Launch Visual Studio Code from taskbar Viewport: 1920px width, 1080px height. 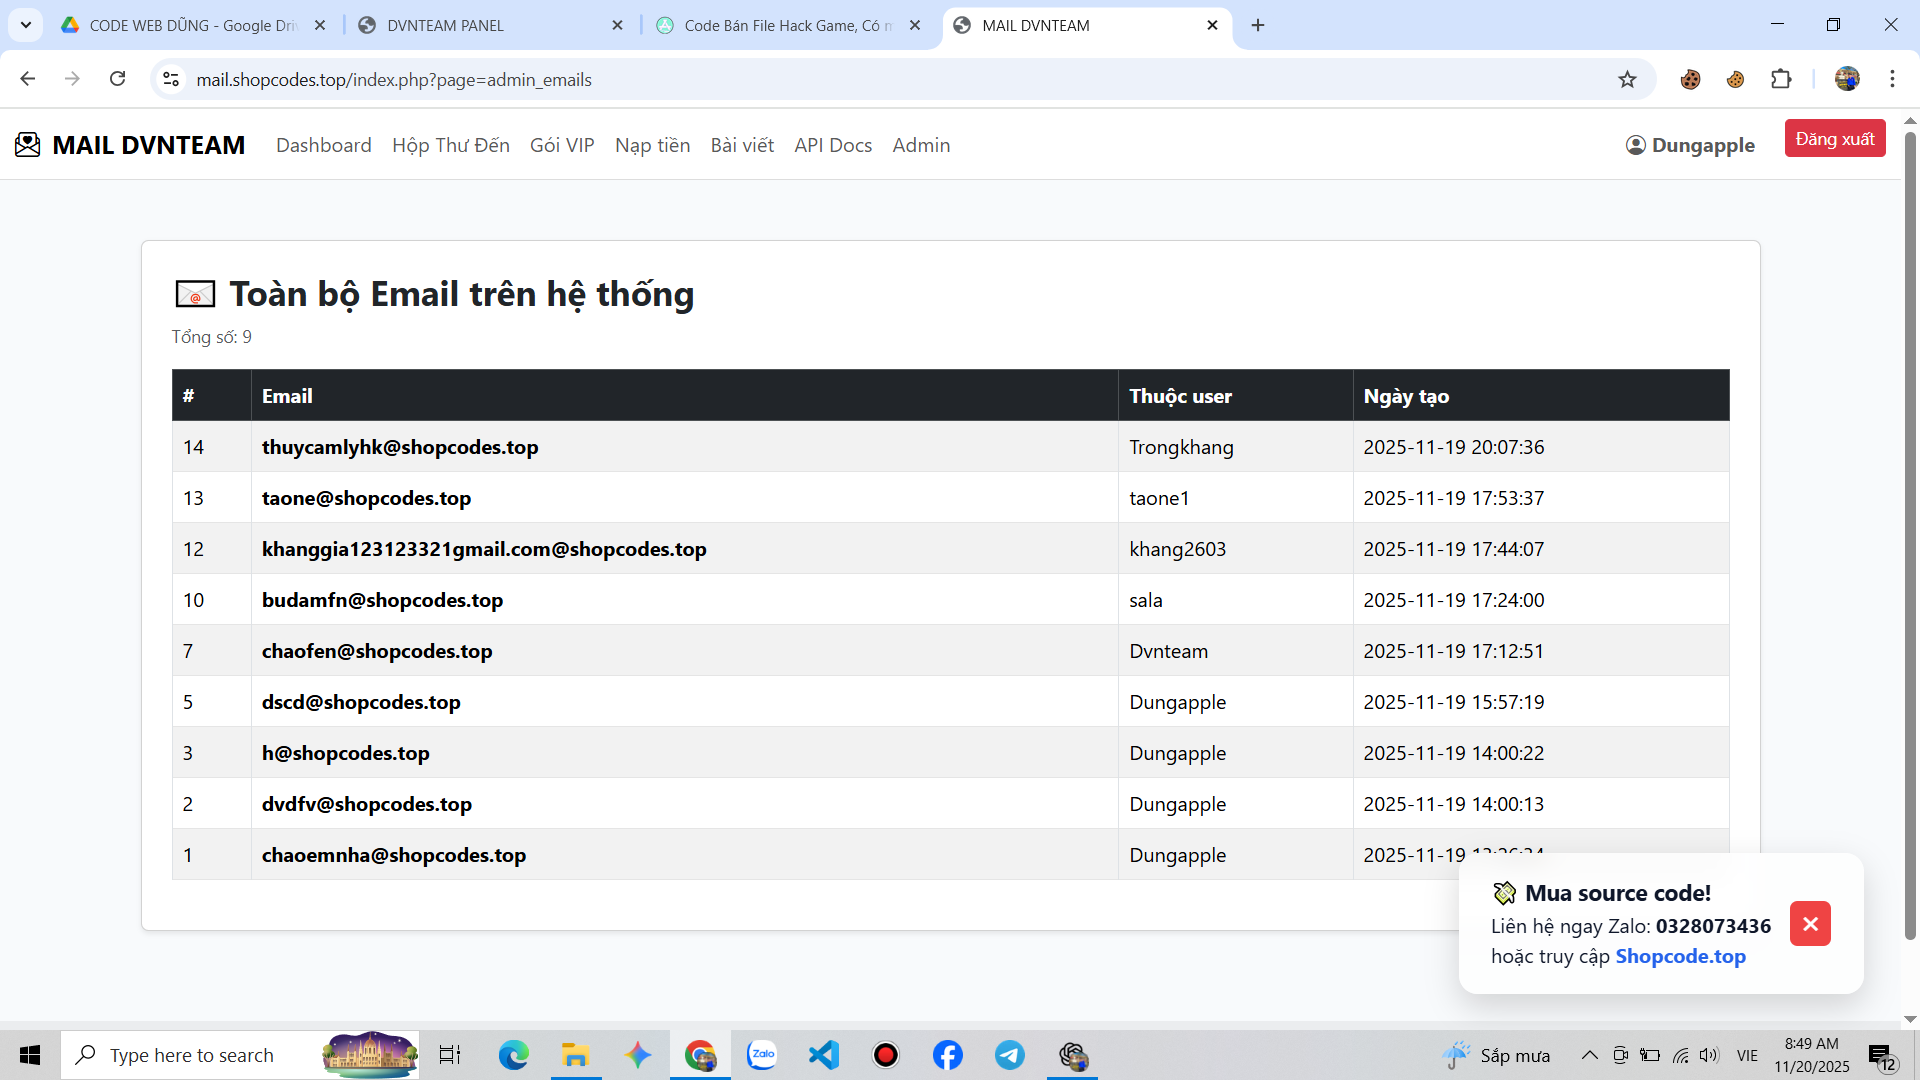click(824, 1055)
